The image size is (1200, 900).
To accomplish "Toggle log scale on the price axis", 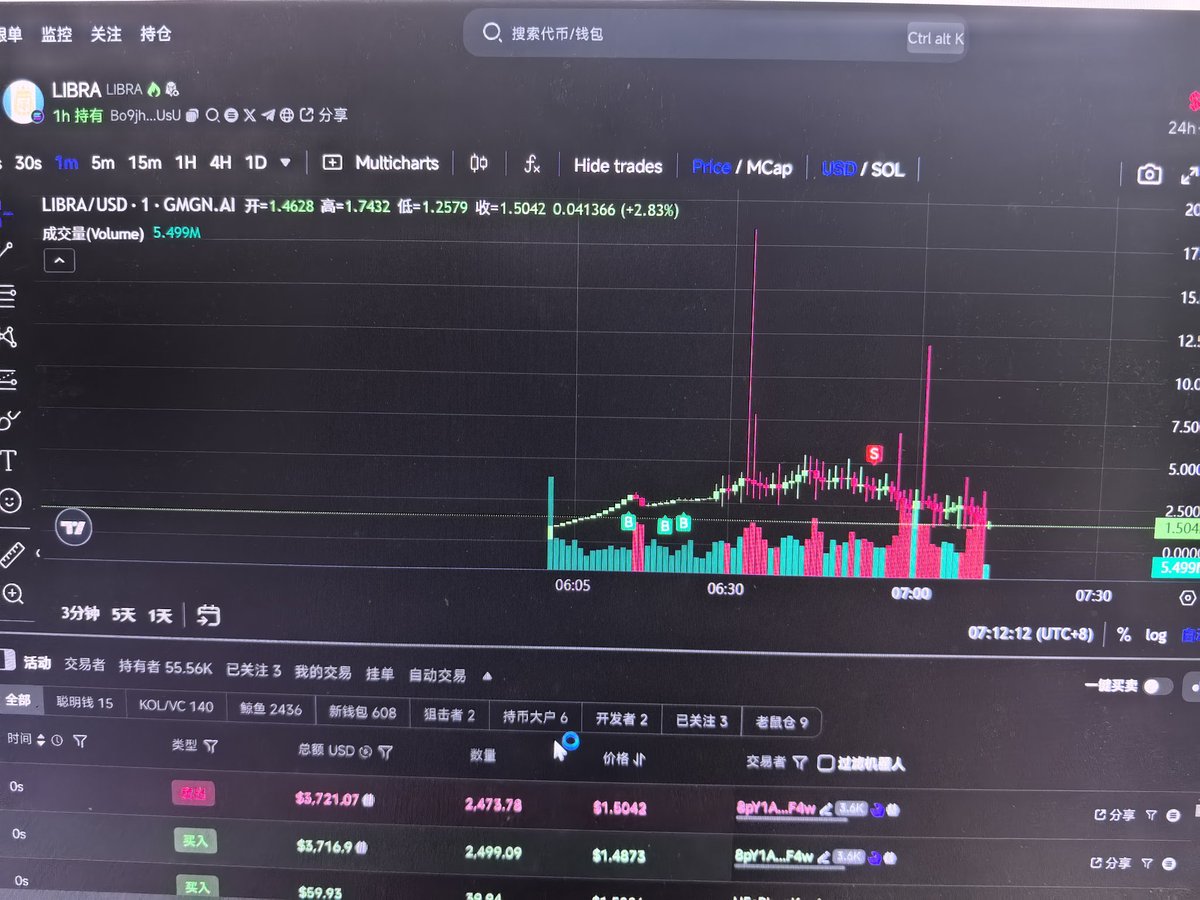I will pos(1156,635).
